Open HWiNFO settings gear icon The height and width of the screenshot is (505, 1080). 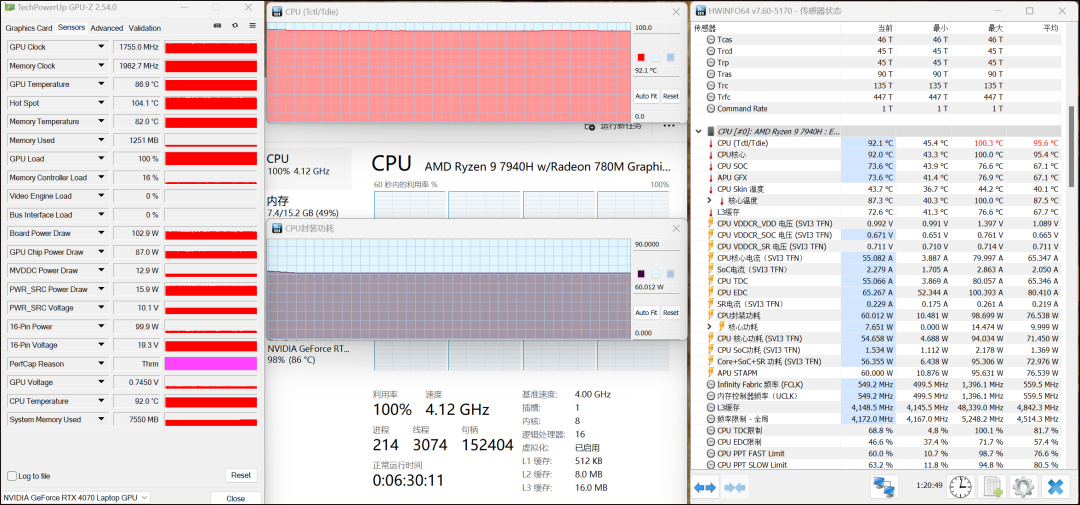click(x=1022, y=487)
